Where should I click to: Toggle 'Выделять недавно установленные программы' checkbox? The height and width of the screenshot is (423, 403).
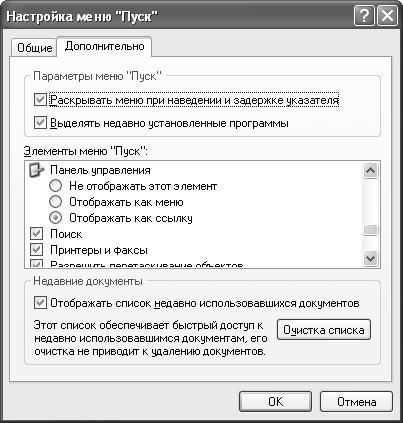click(x=40, y=123)
